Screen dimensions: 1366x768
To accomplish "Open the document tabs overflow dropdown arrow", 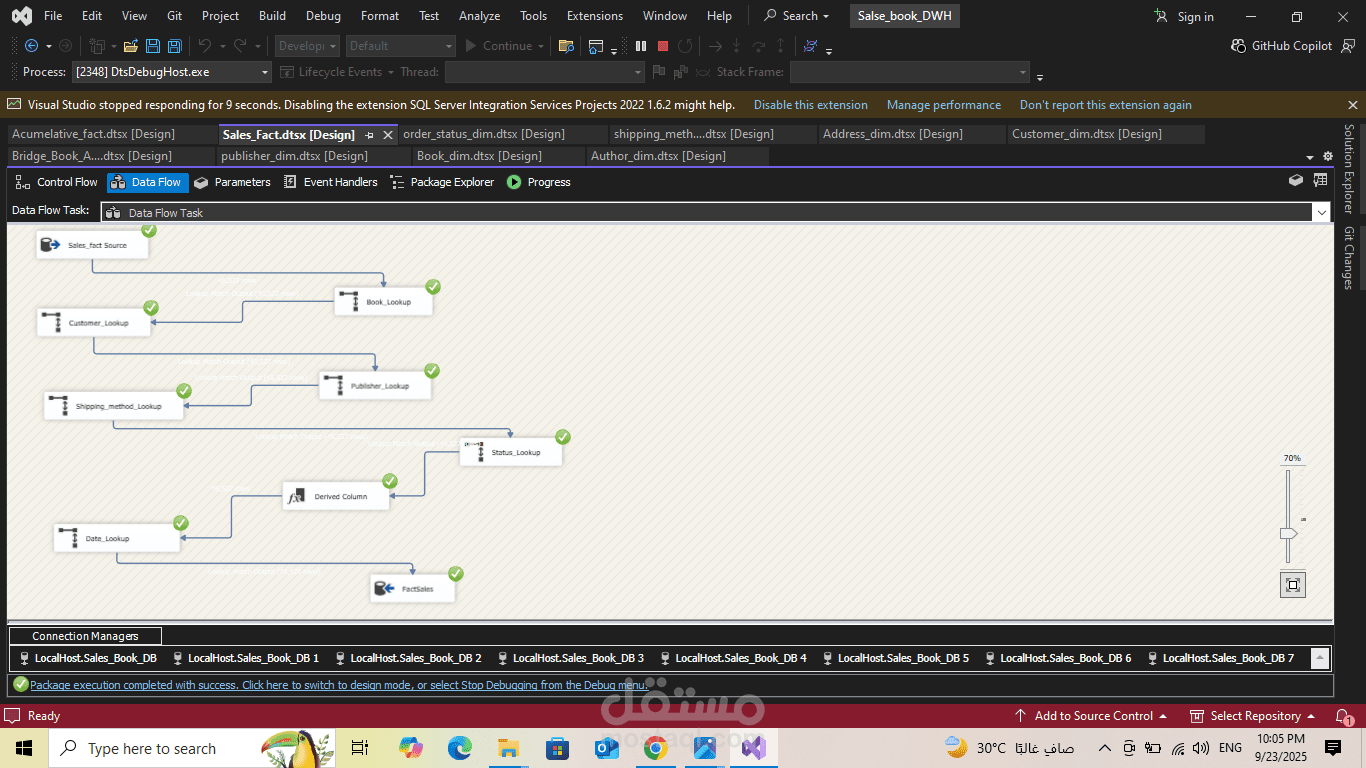I will click(1310, 157).
